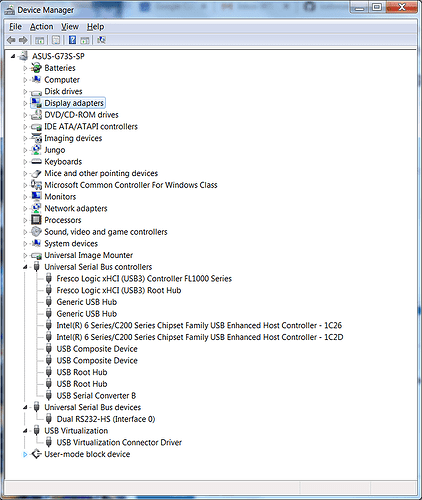Open the View menu
The width and height of the screenshot is (422, 500).
pos(70,27)
